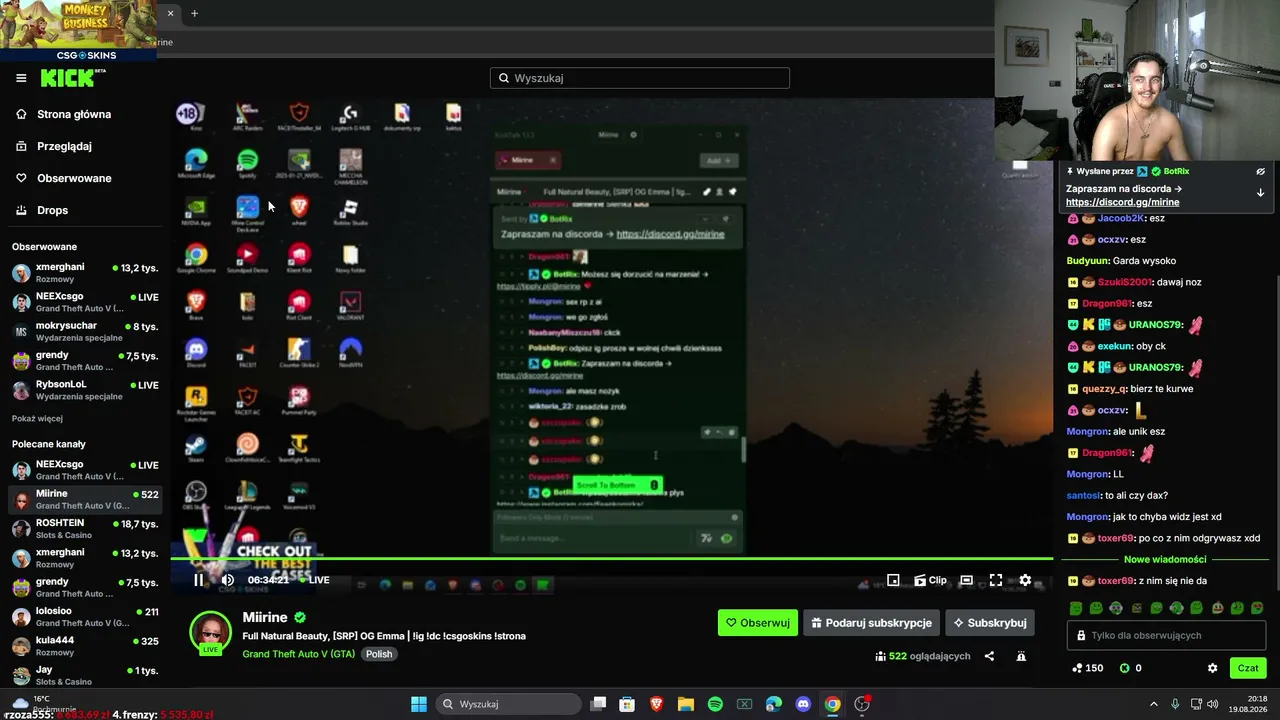This screenshot has width=1280, height=720.
Task: Open a new browser tab
Action: tap(194, 13)
